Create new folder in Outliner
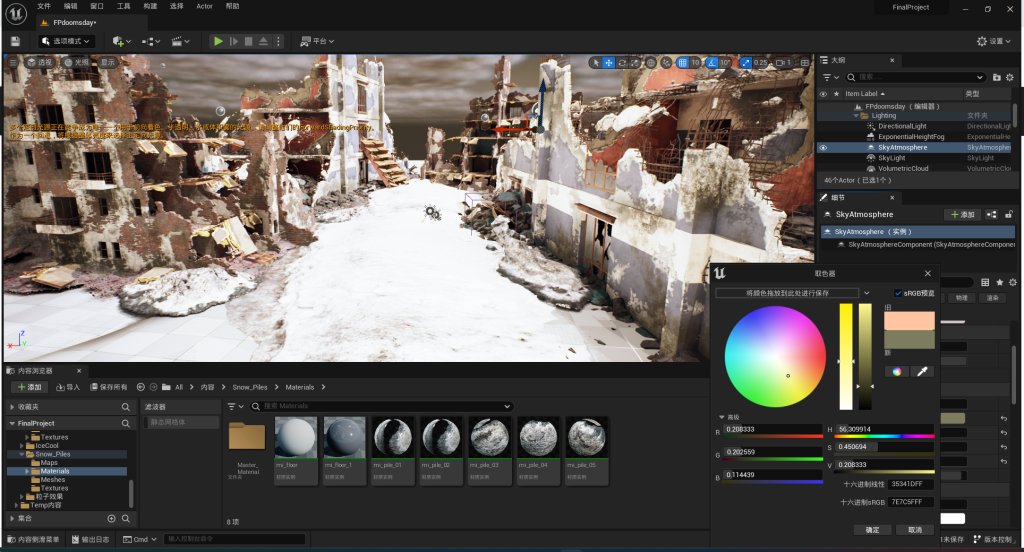 coord(997,77)
